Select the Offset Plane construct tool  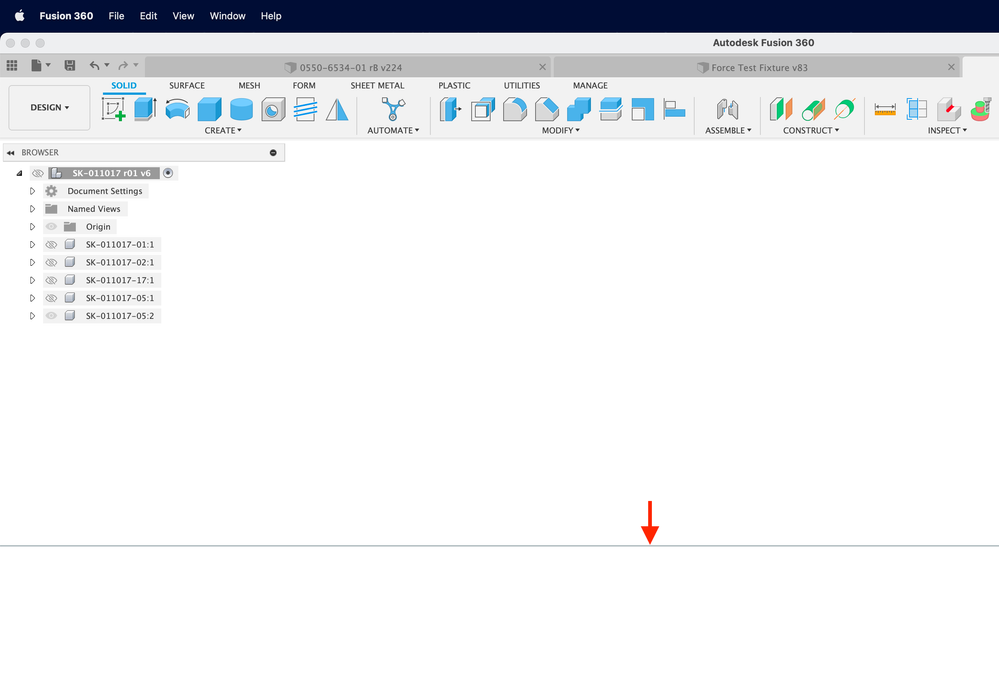click(x=780, y=109)
